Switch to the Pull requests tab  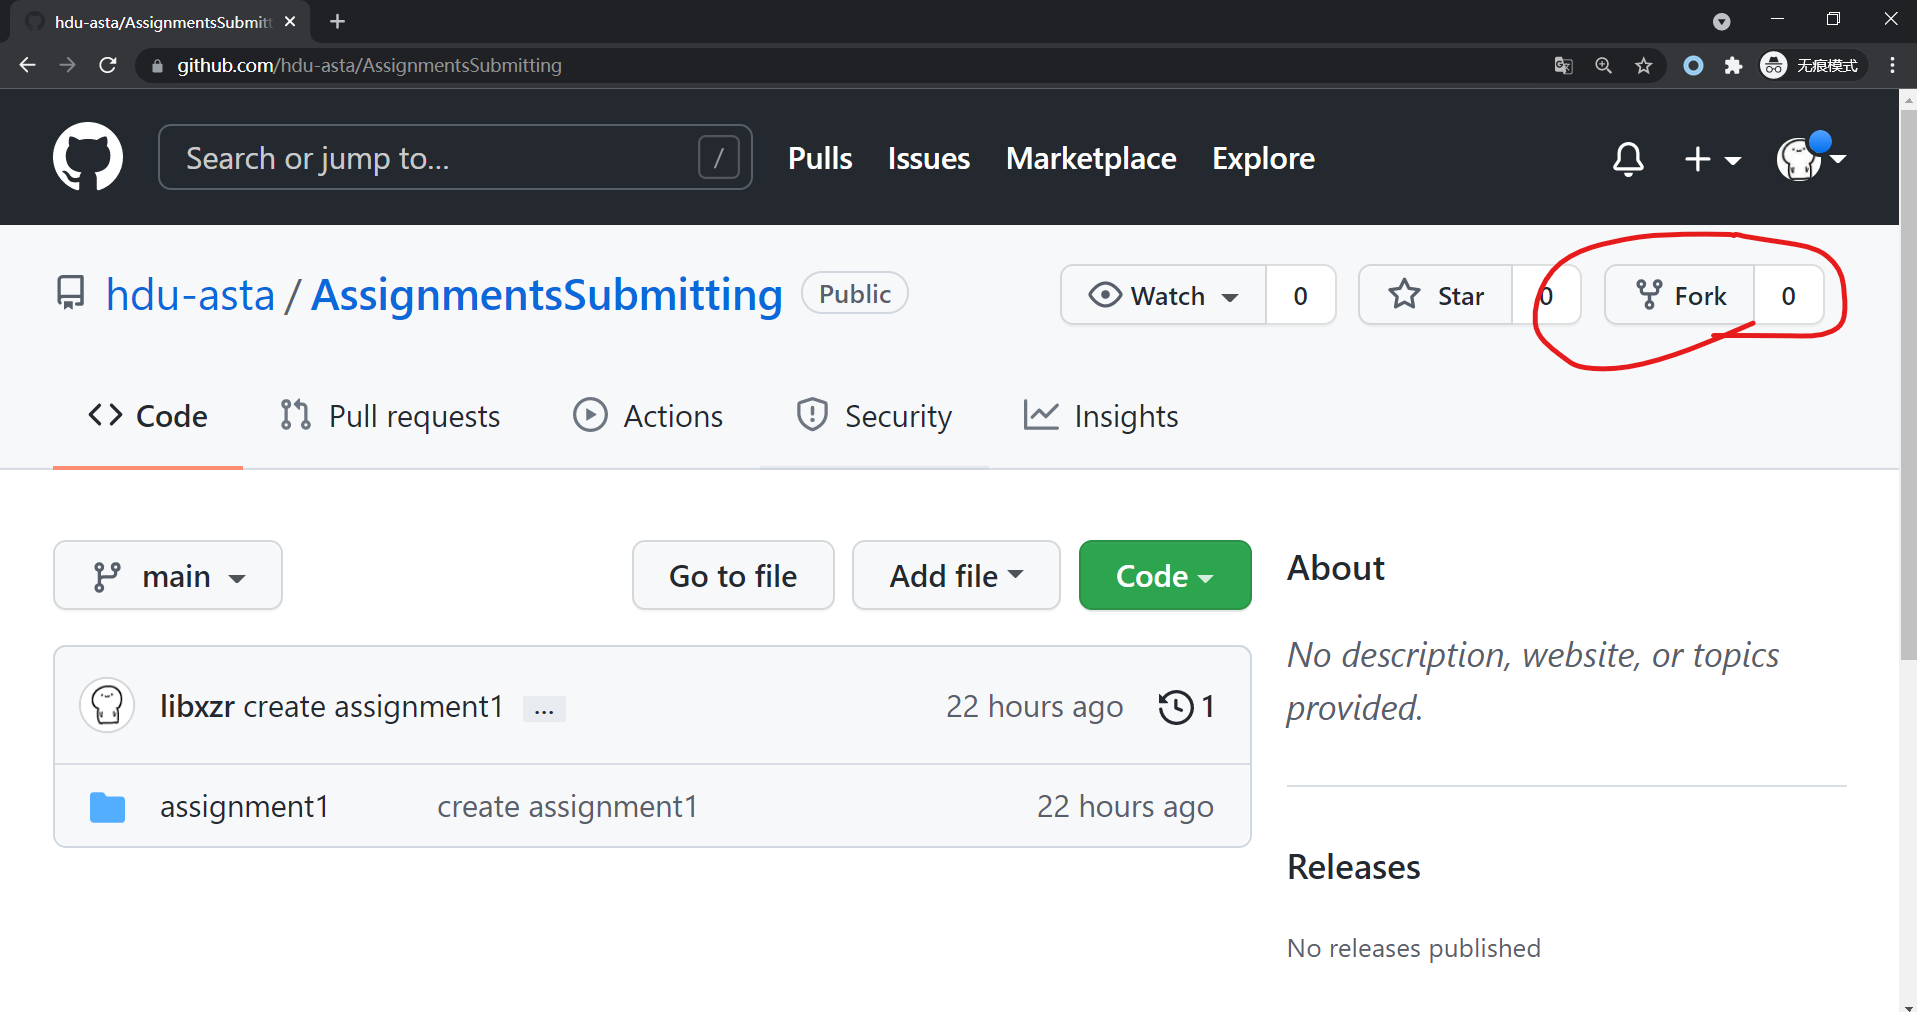391,416
